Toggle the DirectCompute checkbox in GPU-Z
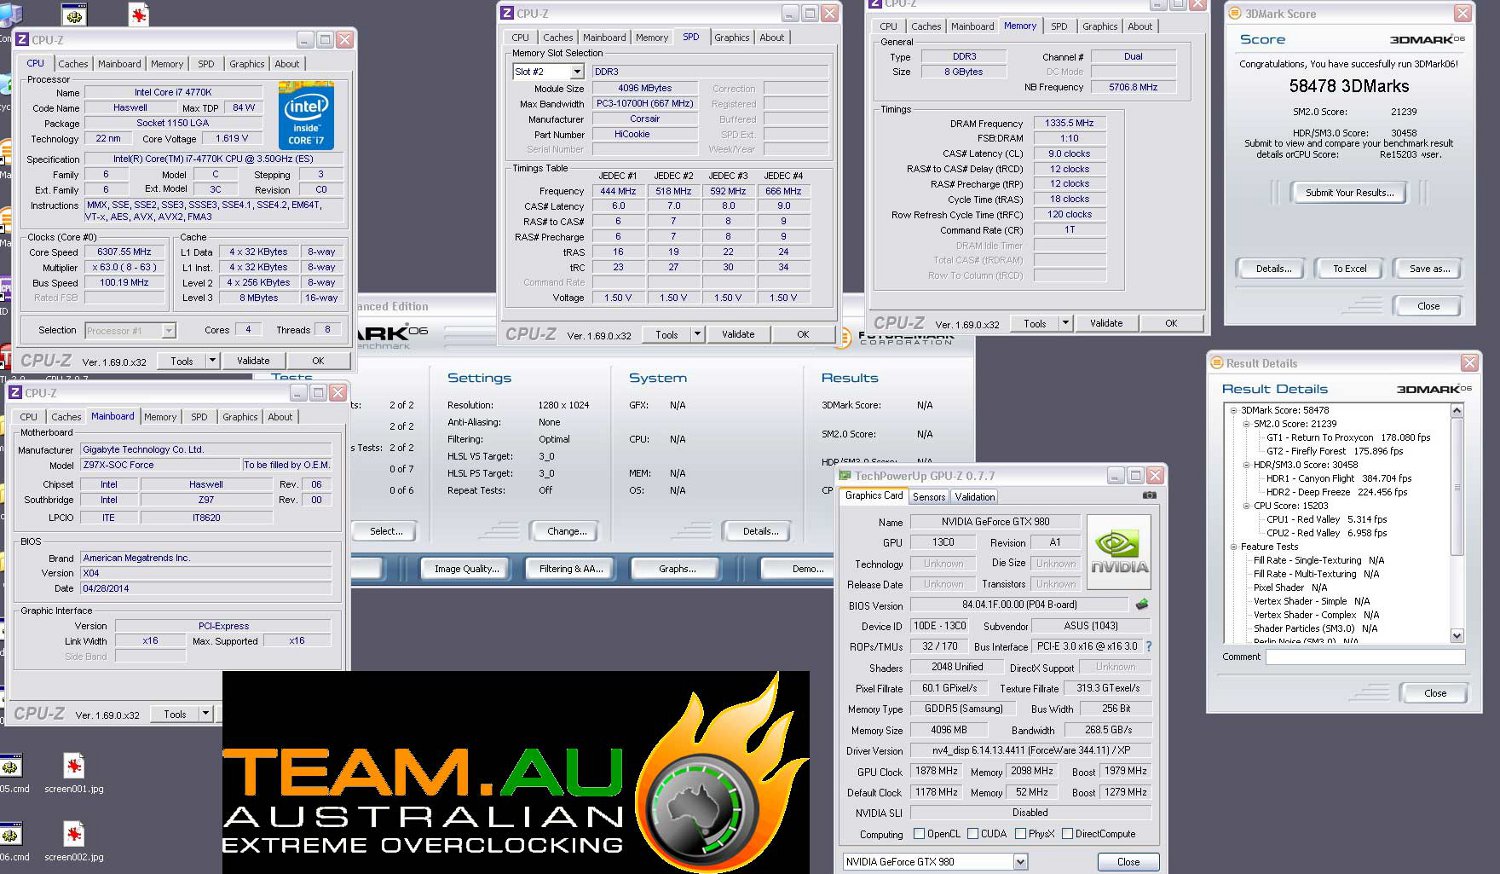1500x874 pixels. click(1067, 834)
